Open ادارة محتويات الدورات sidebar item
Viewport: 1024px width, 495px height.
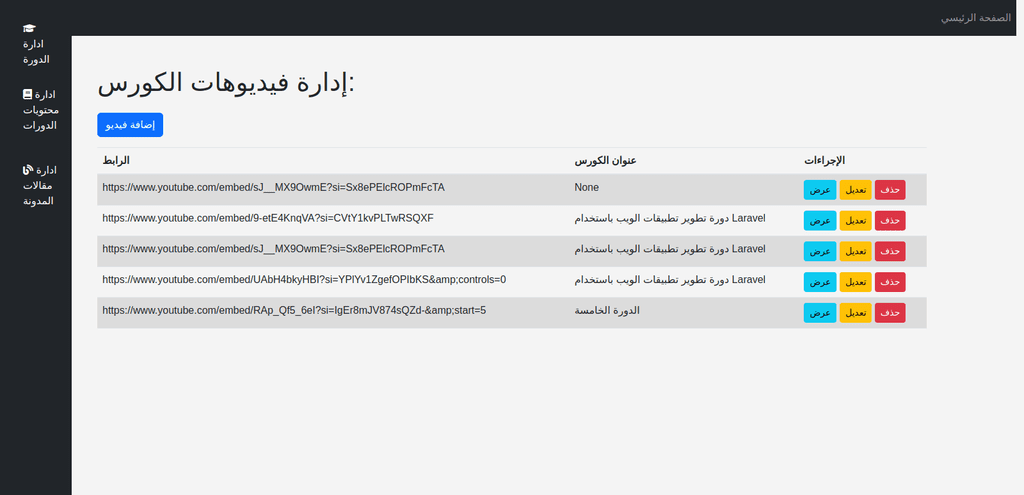(40, 110)
